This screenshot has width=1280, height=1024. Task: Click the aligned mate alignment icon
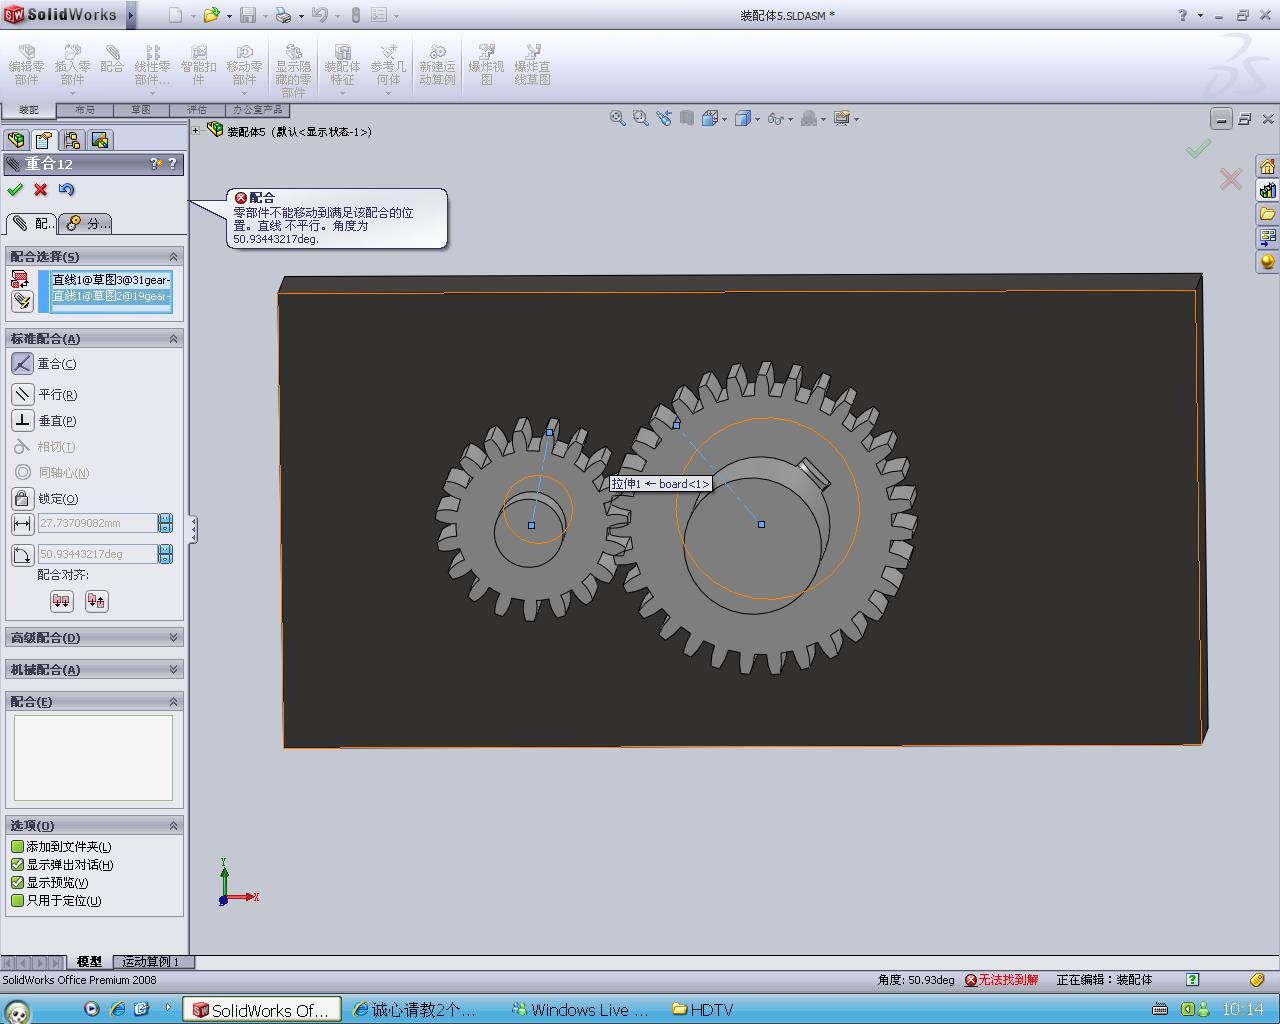tap(62, 601)
